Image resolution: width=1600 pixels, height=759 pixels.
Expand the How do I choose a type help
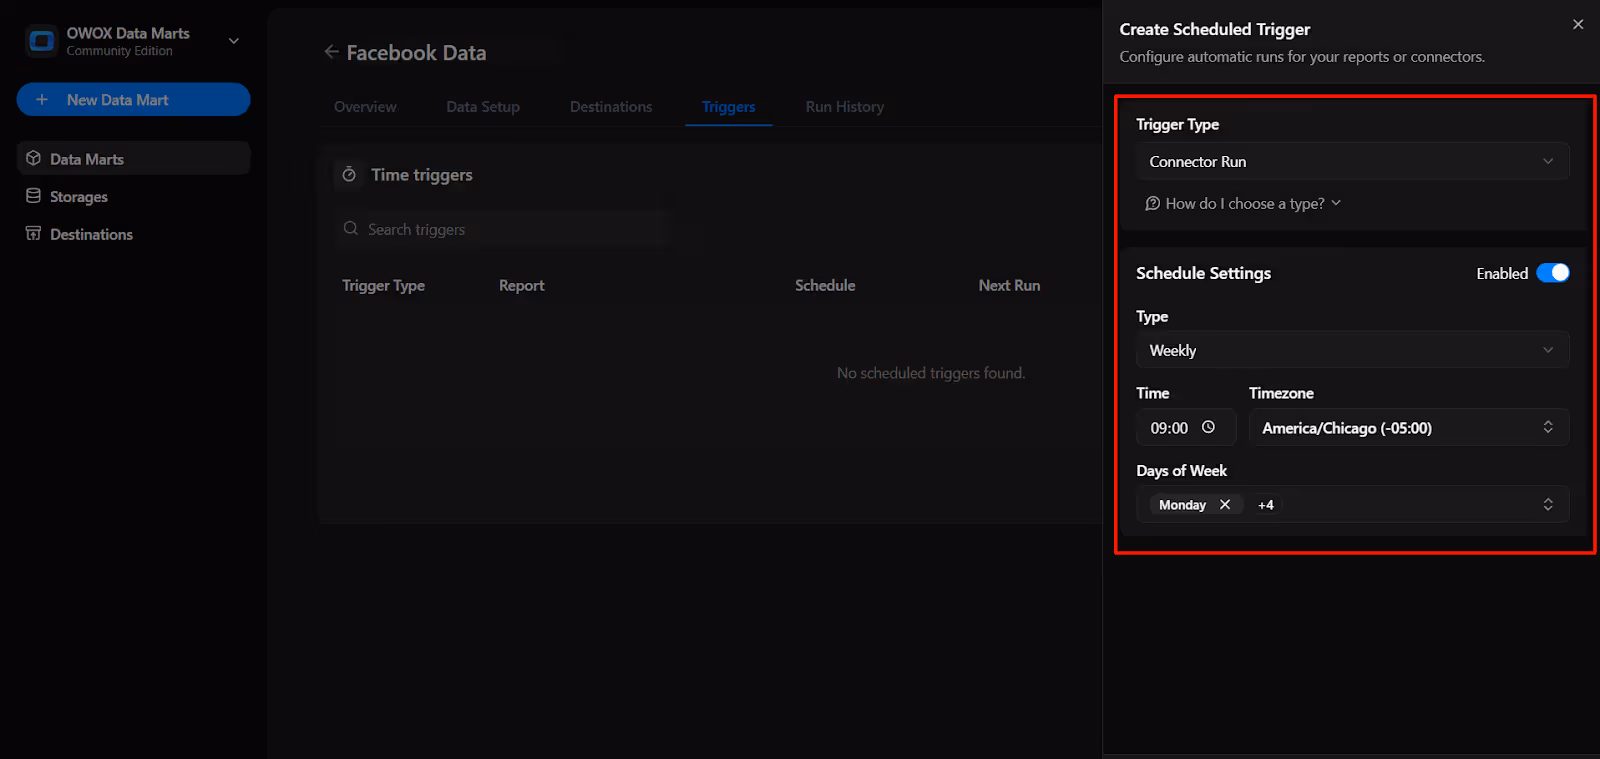[x=1243, y=203]
